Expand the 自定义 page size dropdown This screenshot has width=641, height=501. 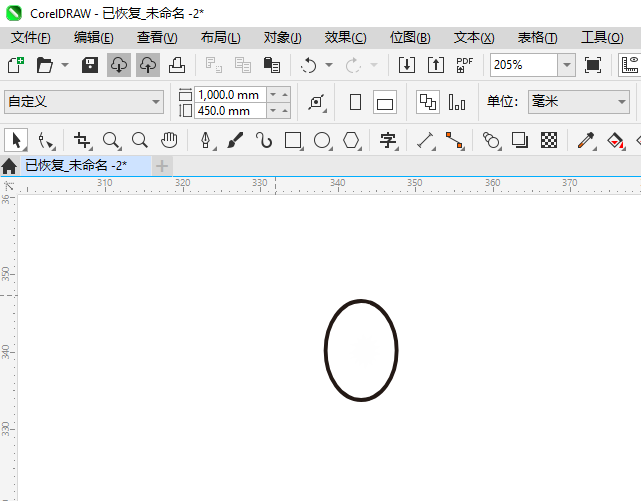(x=156, y=102)
